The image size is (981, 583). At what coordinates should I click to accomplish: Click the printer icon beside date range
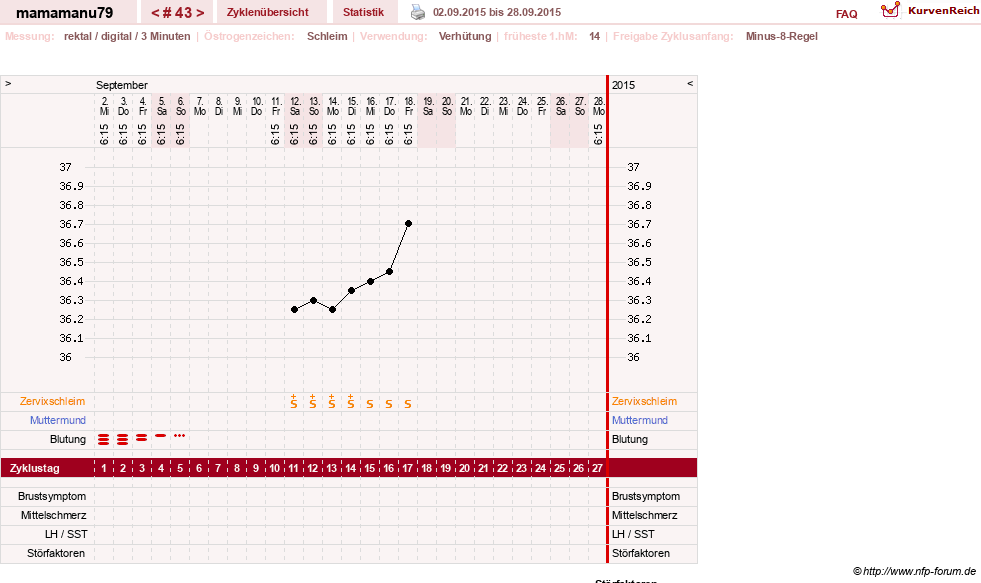pyautogui.click(x=417, y=12)
